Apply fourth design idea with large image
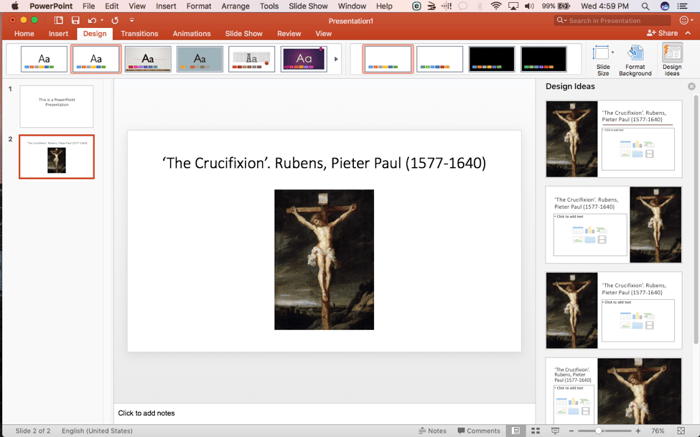 [x=614, y=391]
